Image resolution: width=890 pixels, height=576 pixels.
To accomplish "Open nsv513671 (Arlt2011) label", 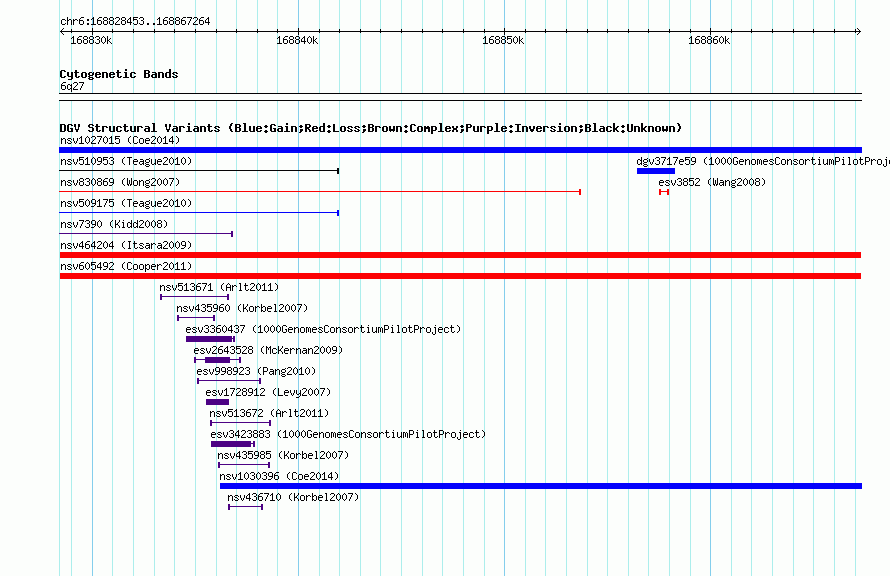I will pos(219,287).
